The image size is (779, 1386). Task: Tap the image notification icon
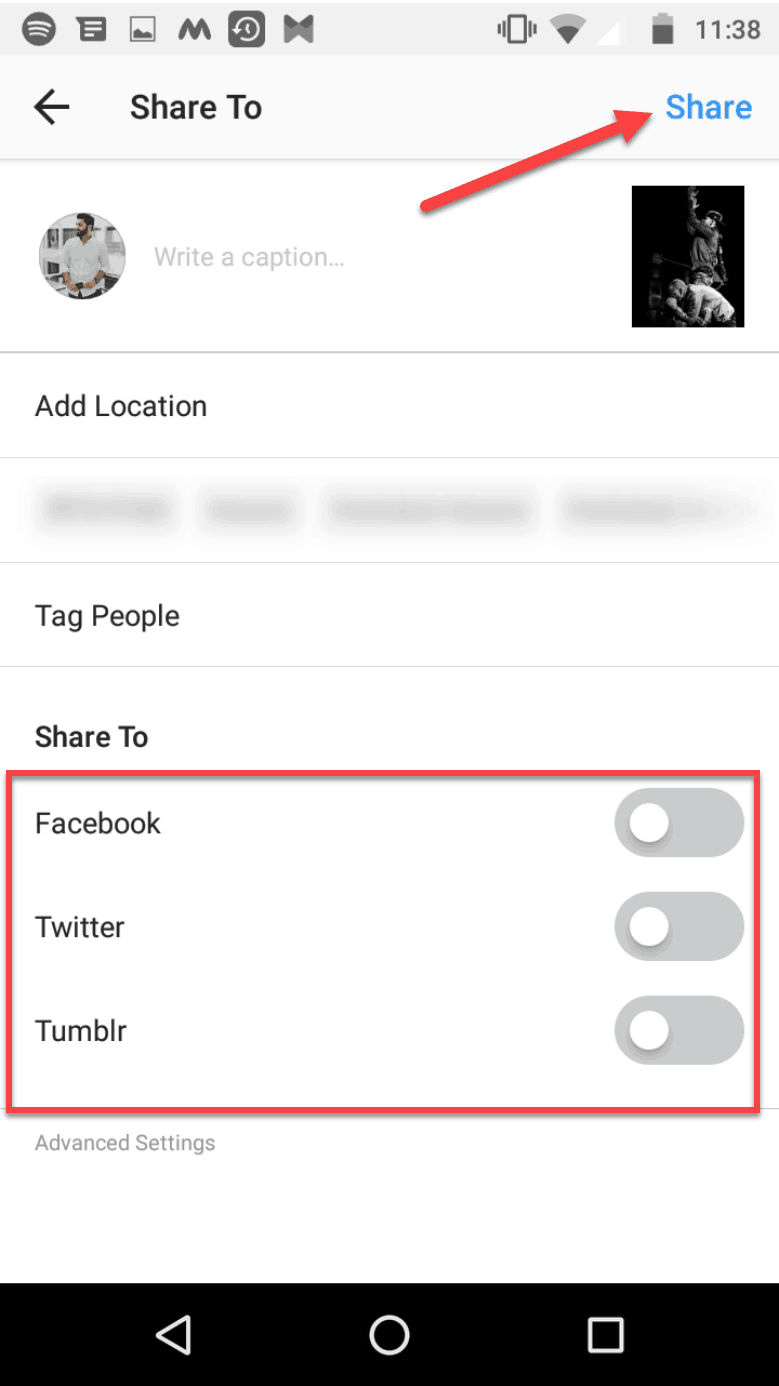click(143, 31)
